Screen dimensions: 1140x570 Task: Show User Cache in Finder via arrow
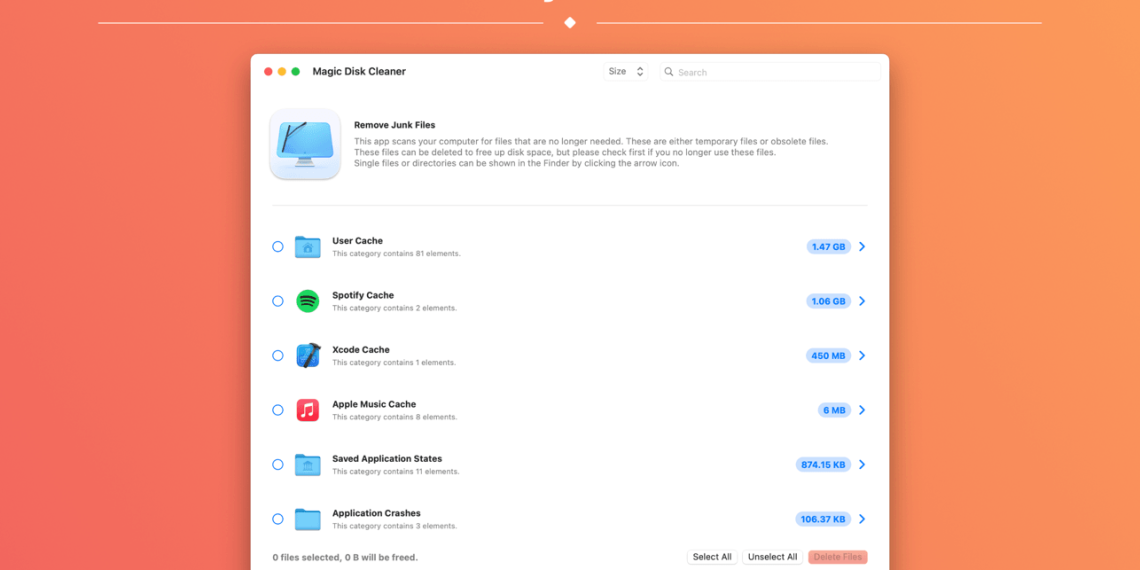tap(862, 247)
